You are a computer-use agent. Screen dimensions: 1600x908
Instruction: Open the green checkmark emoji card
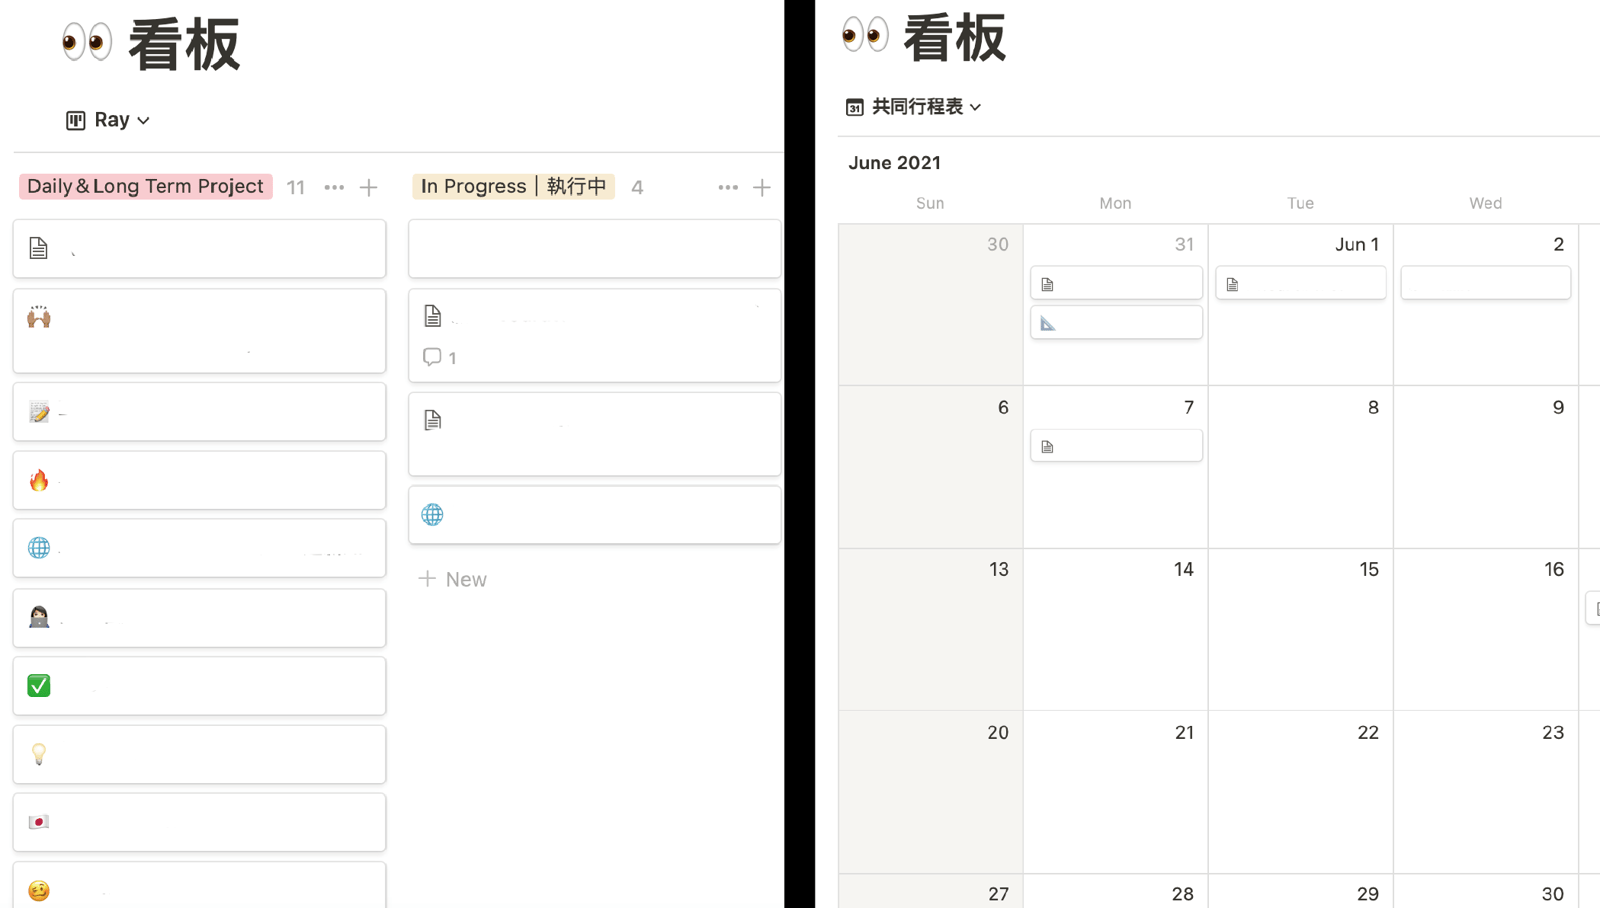pyautogui.click(x=199, y=686)
